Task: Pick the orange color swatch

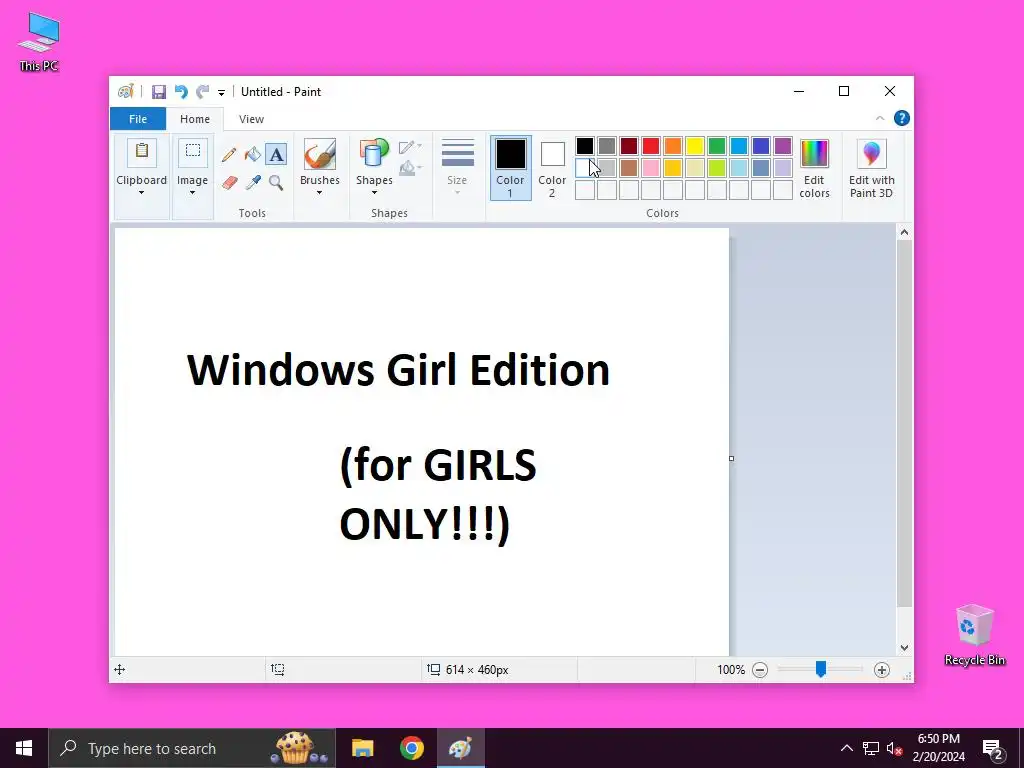Action: (x=673, y=146)
